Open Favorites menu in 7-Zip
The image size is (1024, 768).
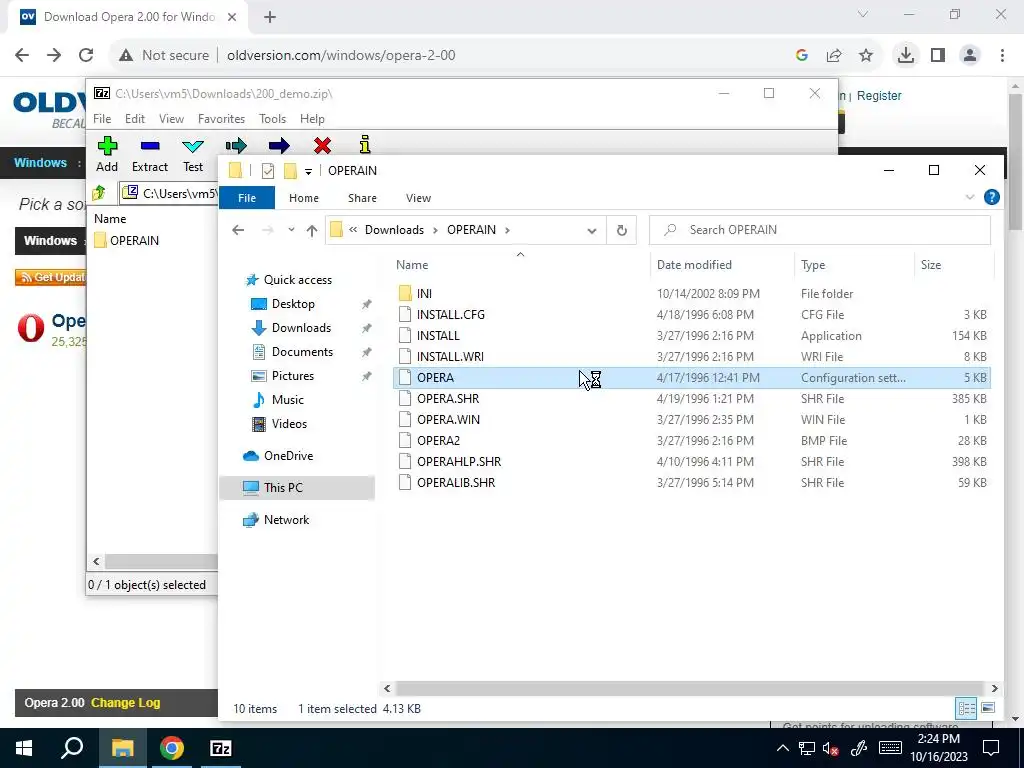[x=221, y=119]
